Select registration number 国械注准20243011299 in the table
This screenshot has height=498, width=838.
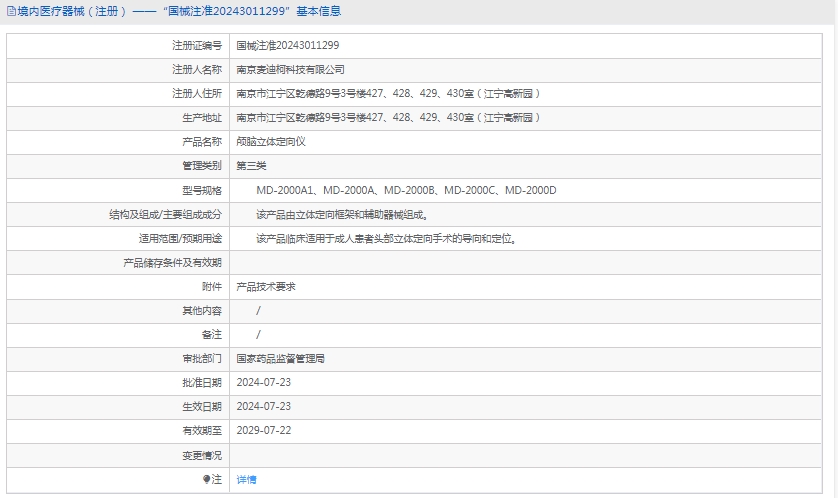287,46
